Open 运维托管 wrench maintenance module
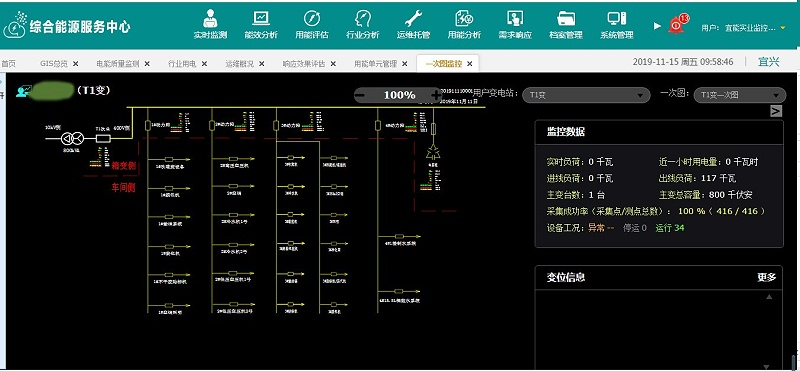The image size is (800, 371). coord(413,24)
